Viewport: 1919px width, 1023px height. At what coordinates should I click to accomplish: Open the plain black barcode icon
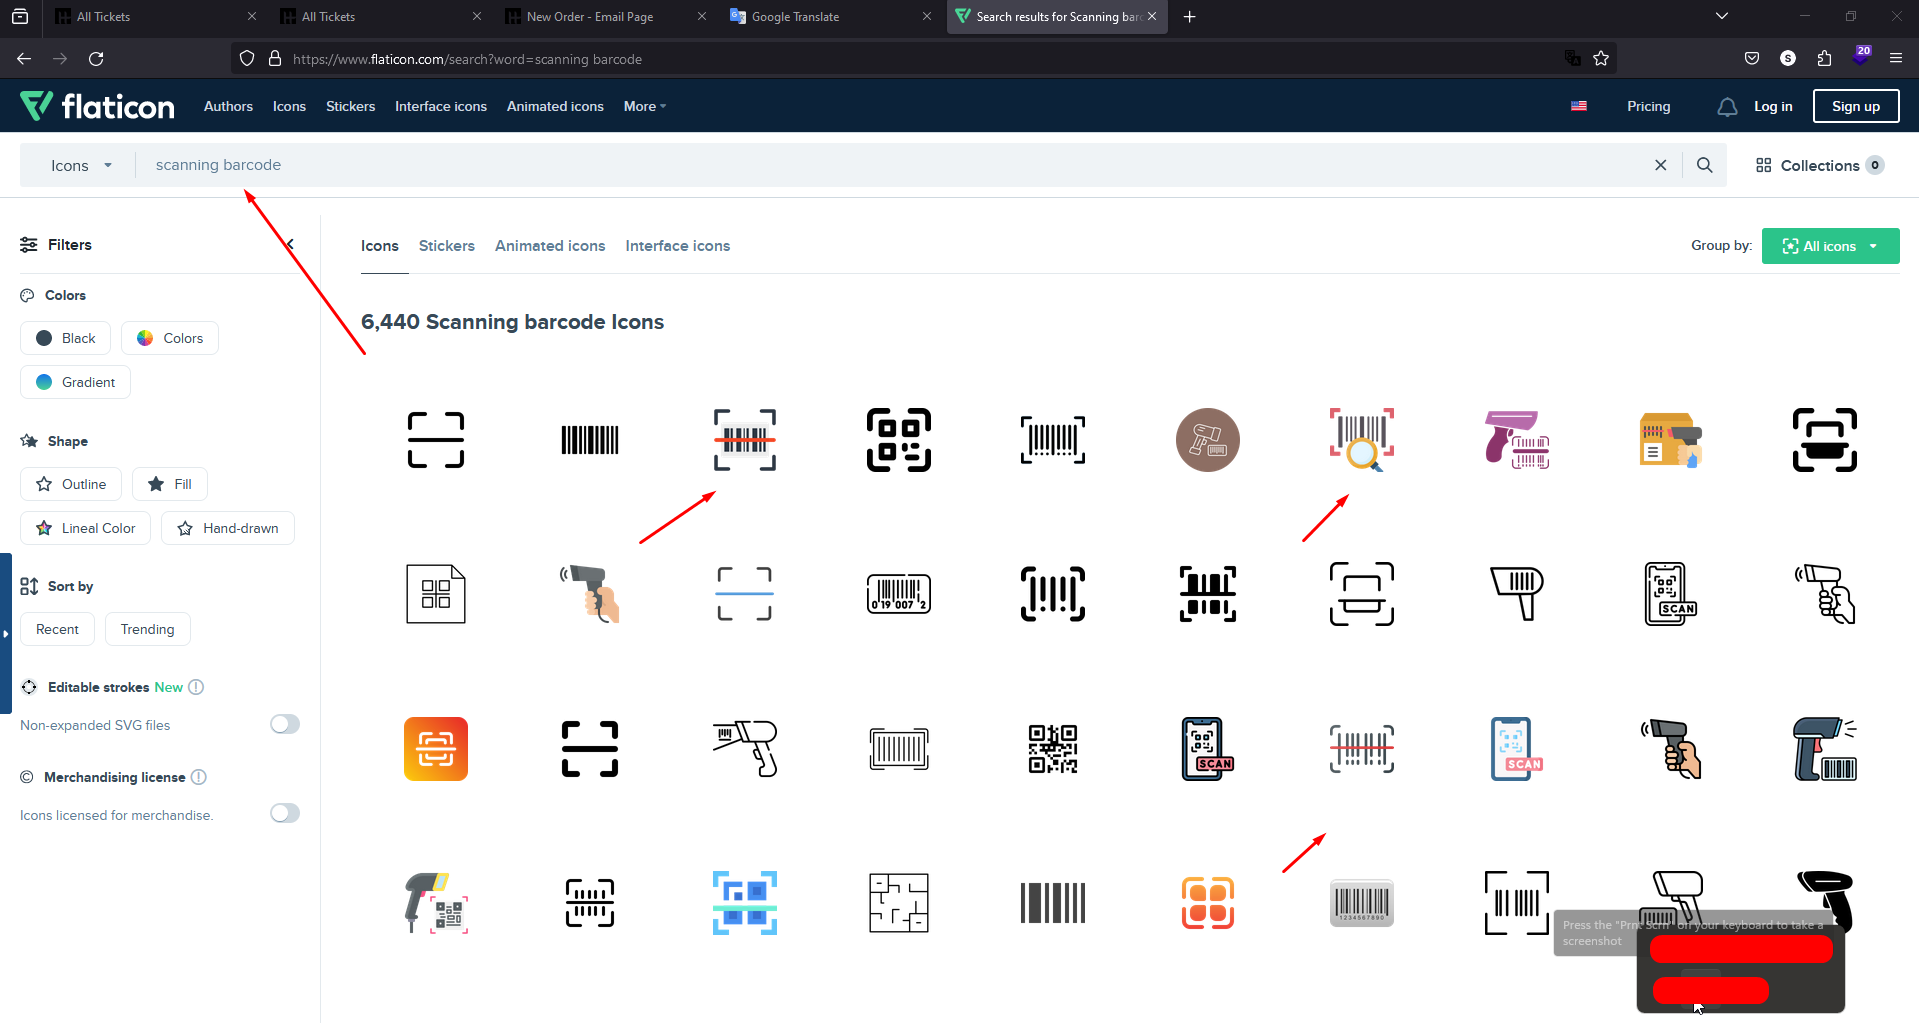[590, 440]
